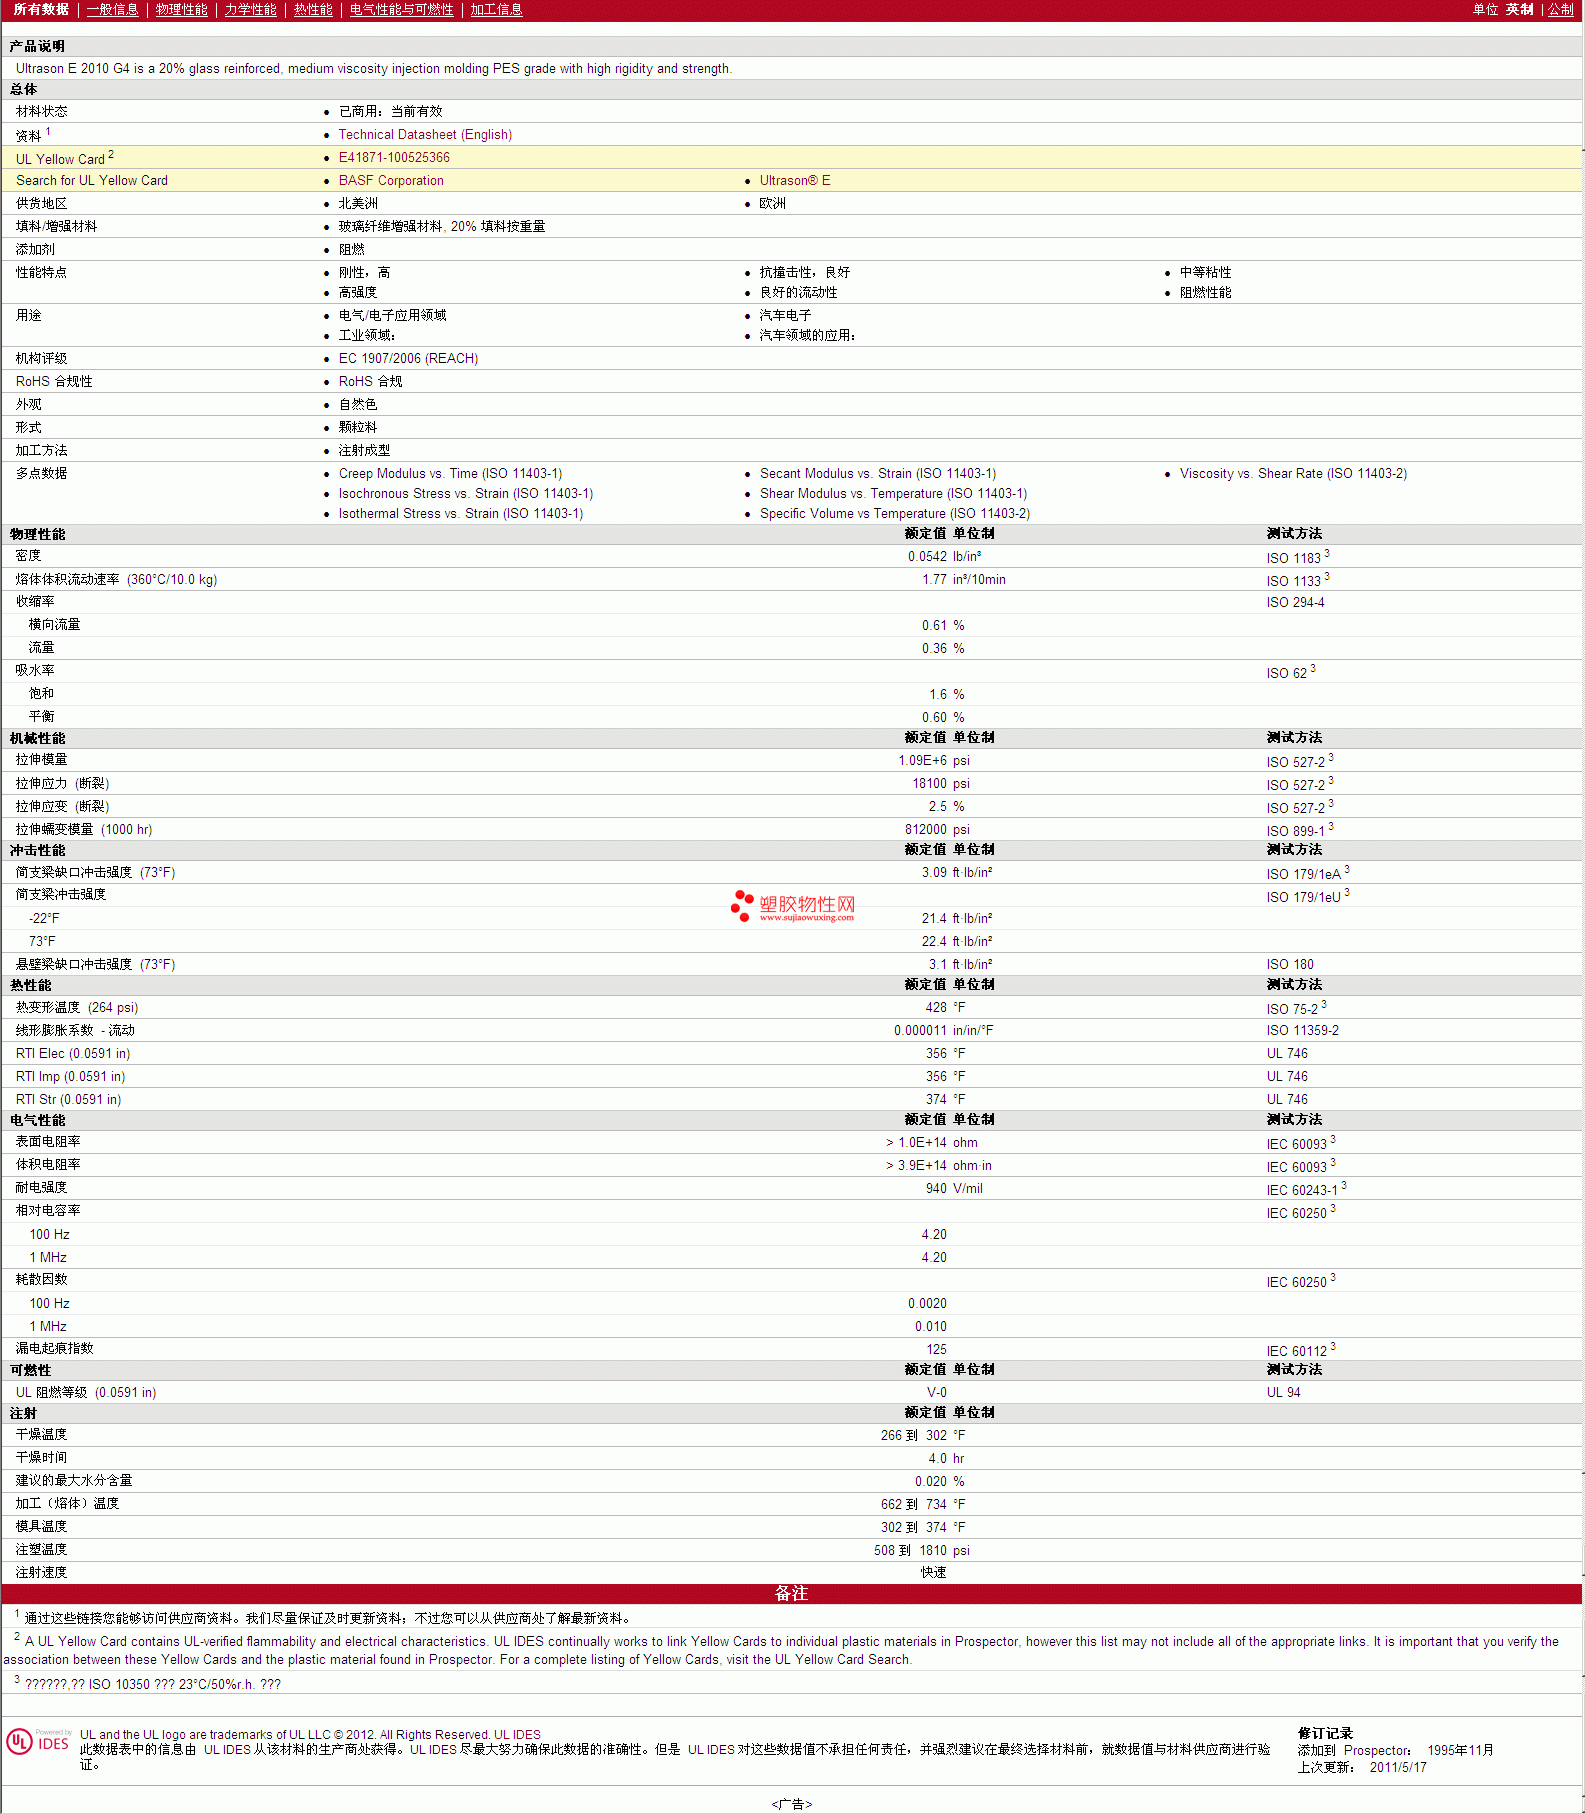Select the V-0 flame rating value

click(936, 1393)
